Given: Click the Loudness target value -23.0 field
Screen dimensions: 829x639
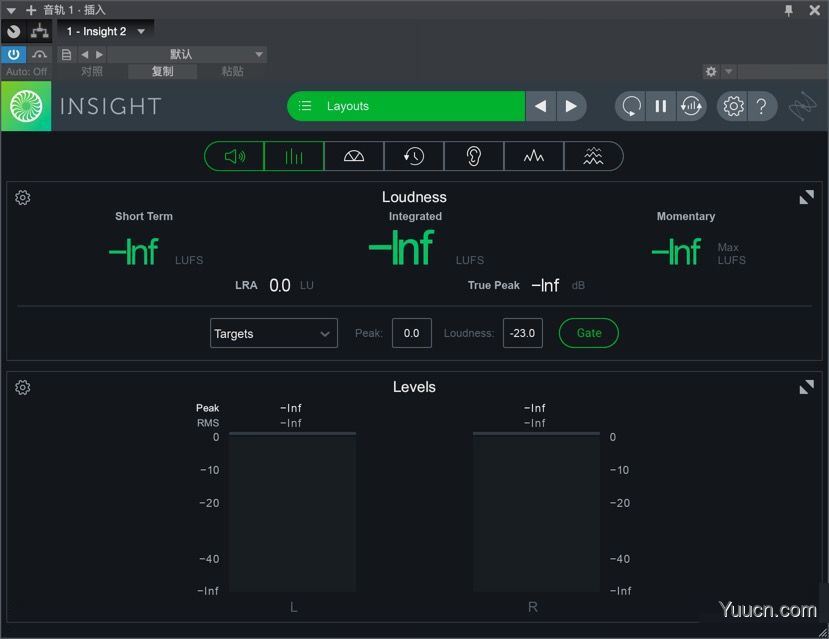Looking at the screenshot, I should coord(522,333).
